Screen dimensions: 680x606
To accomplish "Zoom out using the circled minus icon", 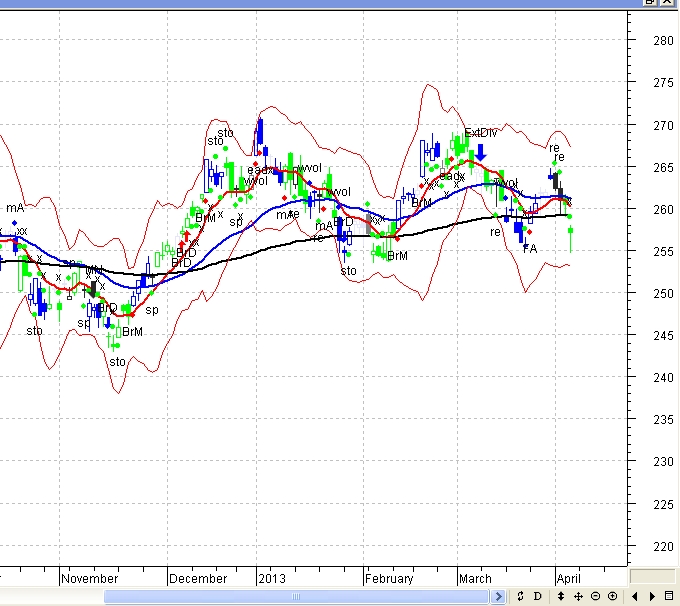I will pos(596,597).
